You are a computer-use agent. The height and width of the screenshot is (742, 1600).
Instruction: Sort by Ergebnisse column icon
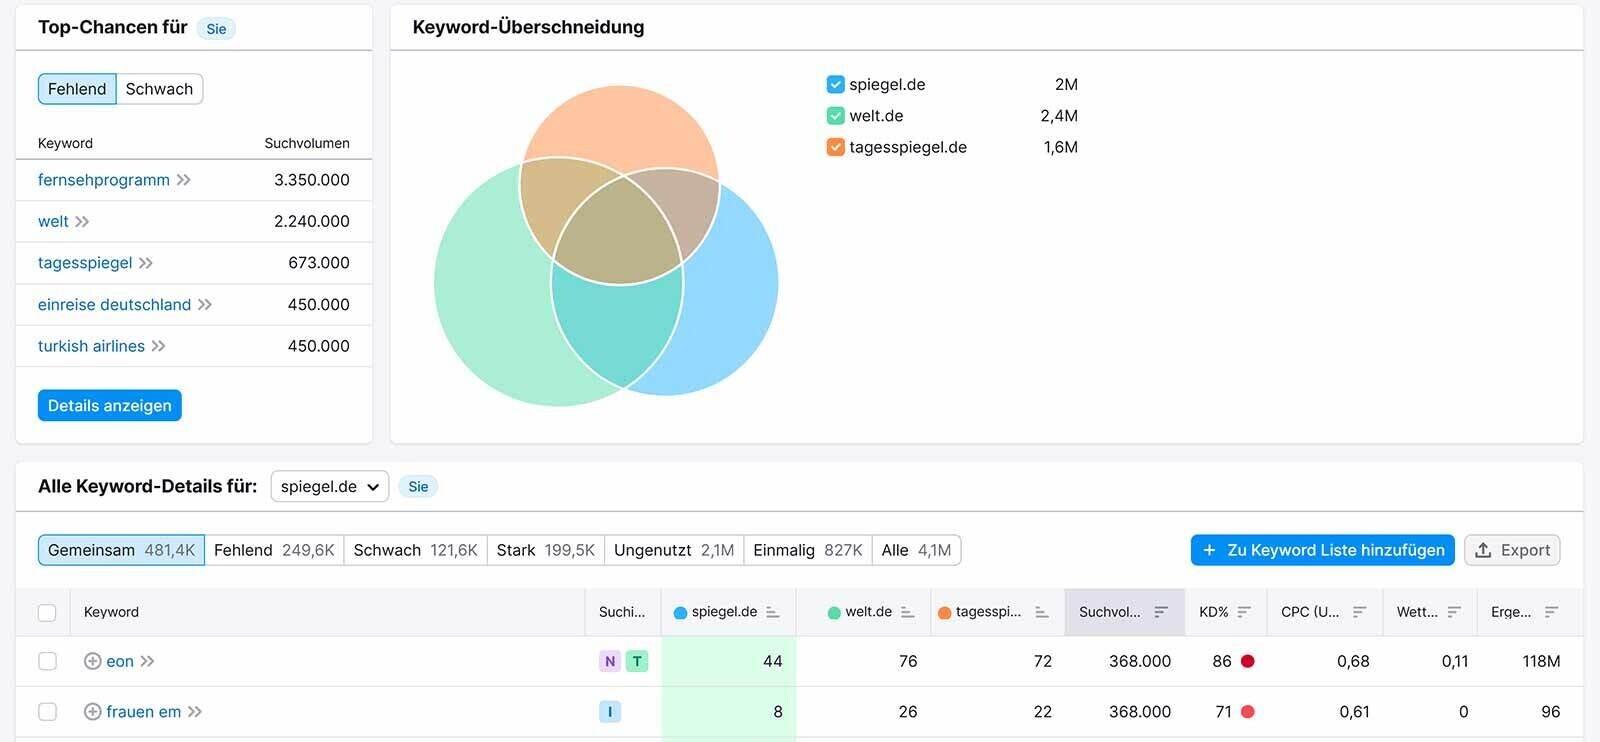(1551, 612)
